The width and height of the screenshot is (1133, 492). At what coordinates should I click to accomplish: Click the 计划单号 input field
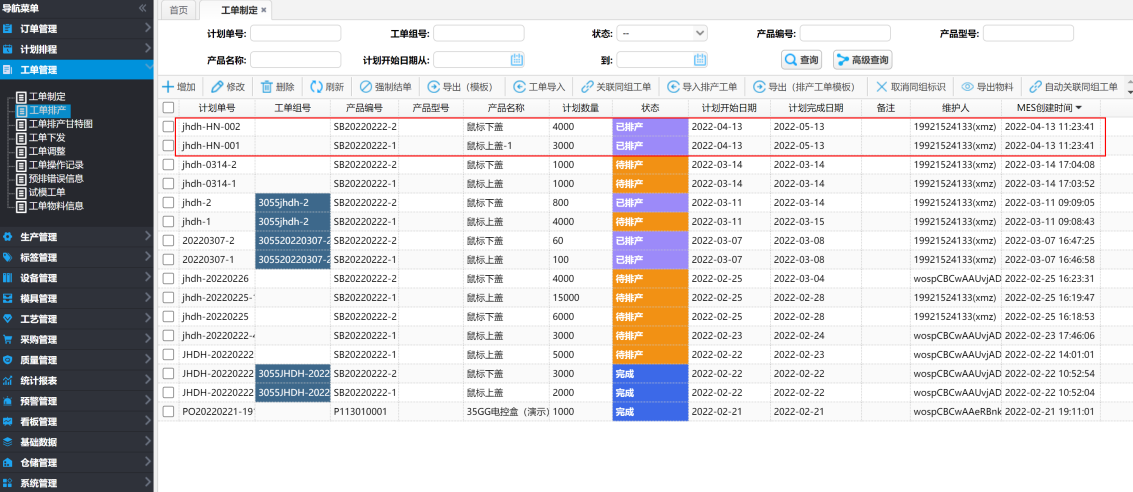[296, 33]
